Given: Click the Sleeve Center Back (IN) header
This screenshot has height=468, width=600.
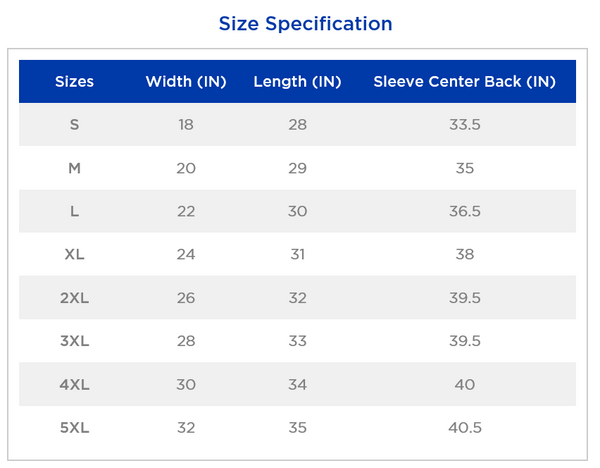Looking at the screenshot, I should tap(464, 81).
